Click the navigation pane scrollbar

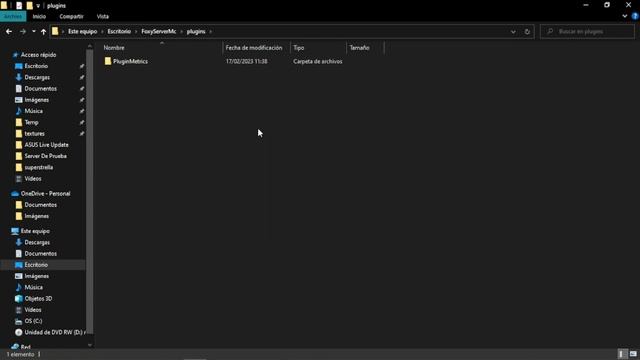pos(90,192)
